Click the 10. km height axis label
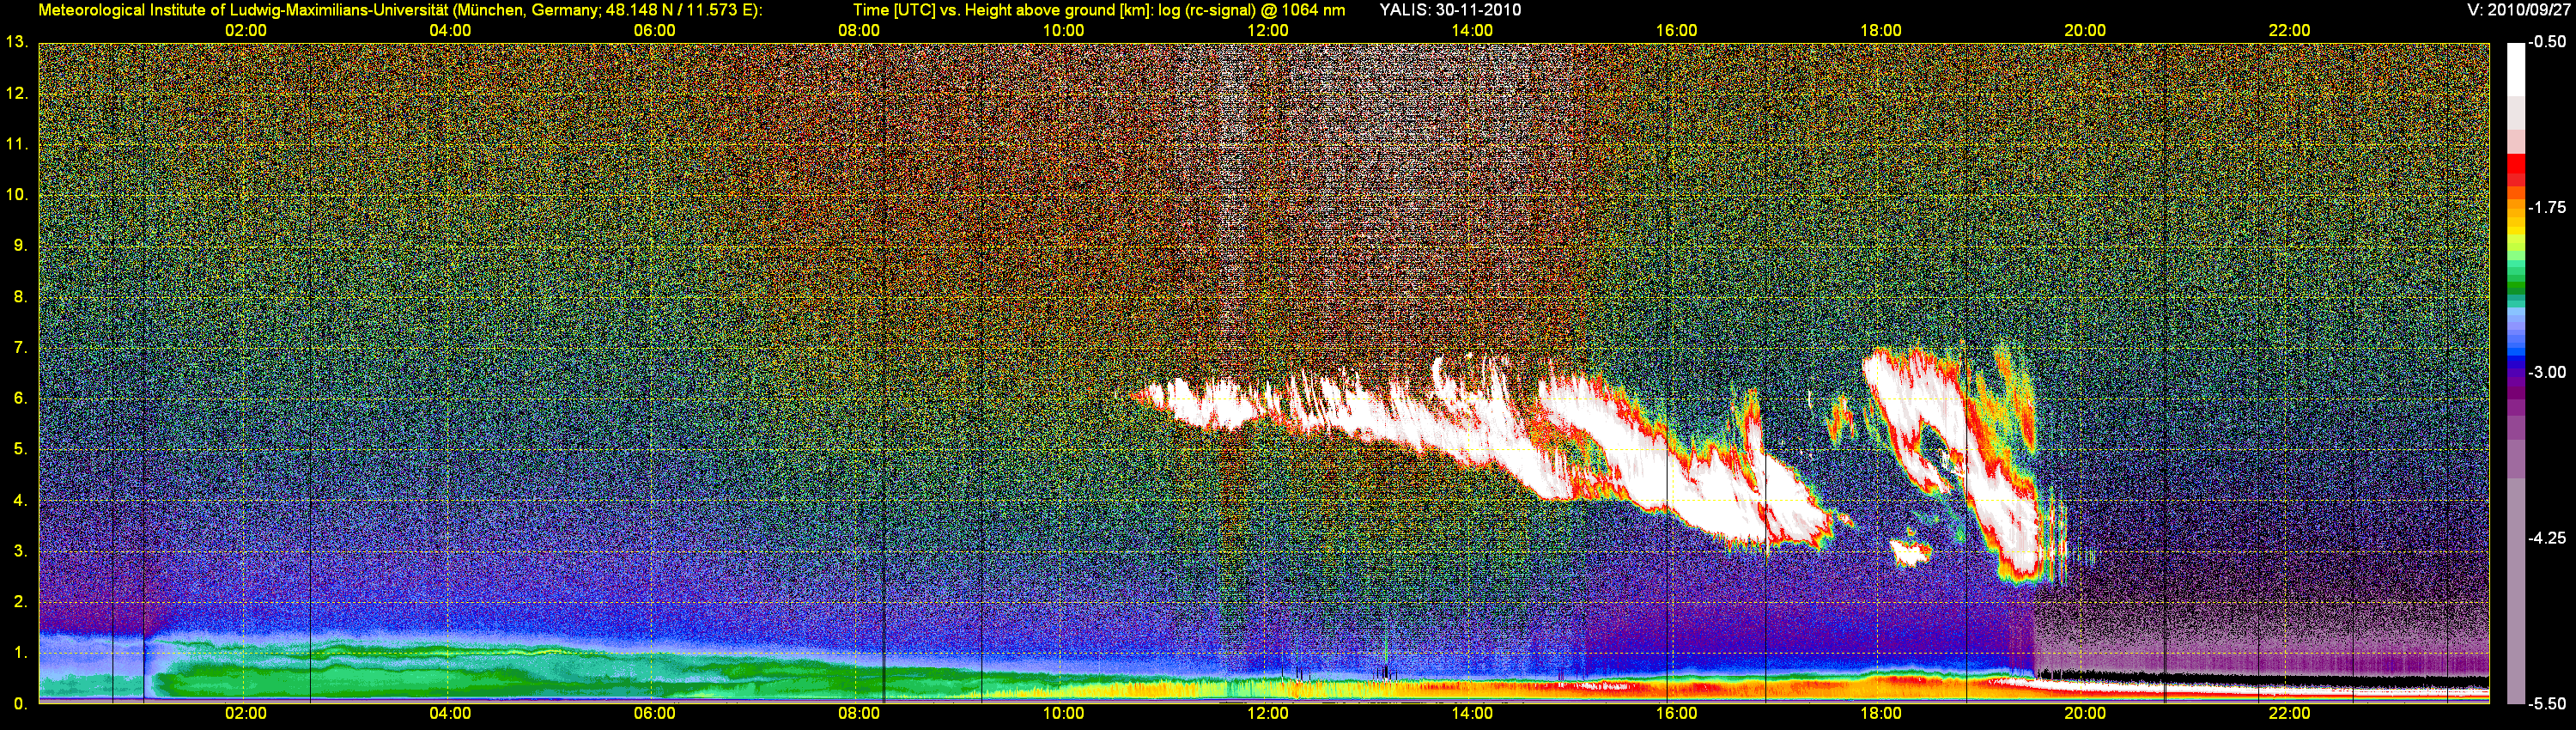Image resolution: width=2576 pixels, height=730 pixels. pos(17,194)
